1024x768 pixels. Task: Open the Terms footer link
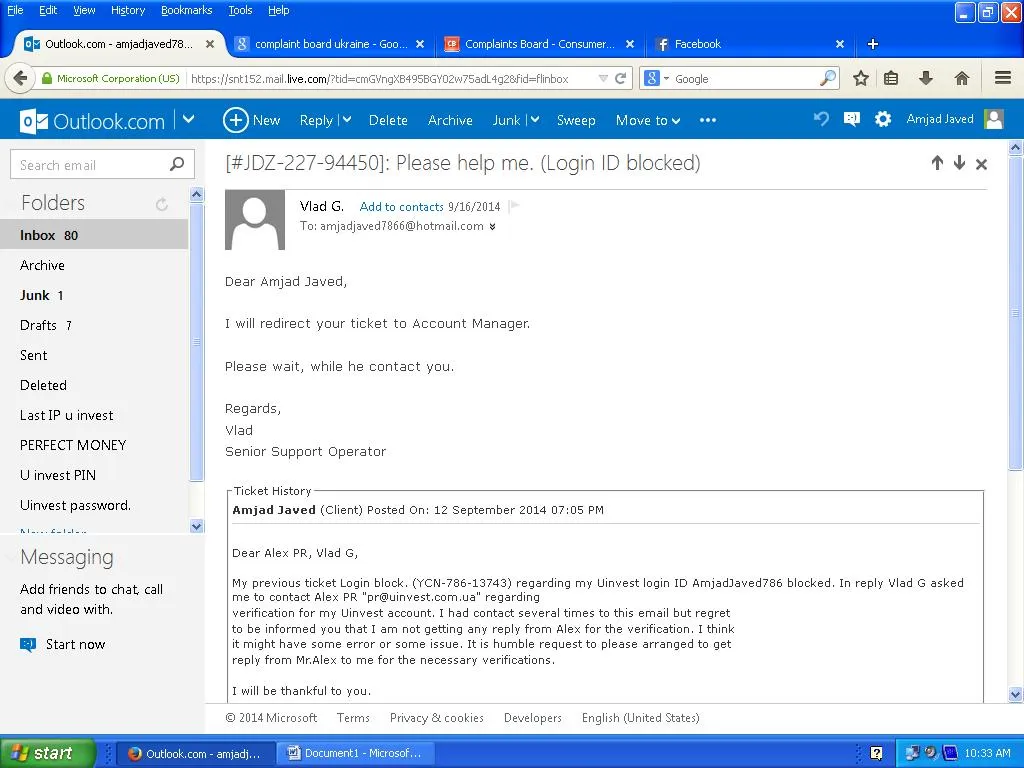tap(353, 718)
